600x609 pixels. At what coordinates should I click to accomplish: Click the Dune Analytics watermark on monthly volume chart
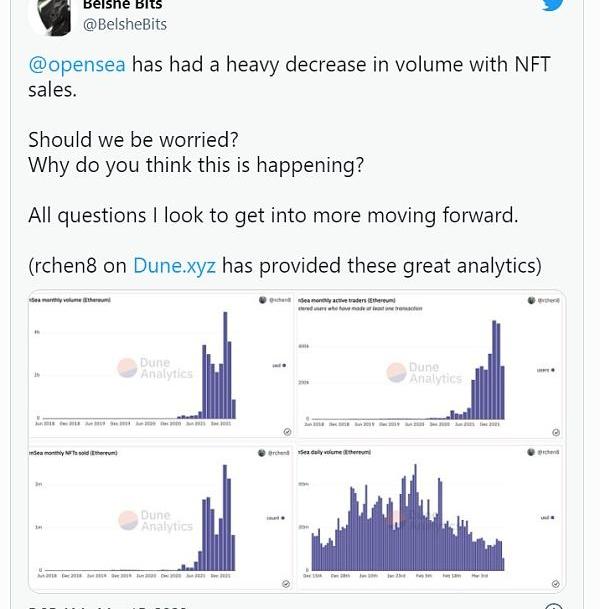tap(155, 368)
